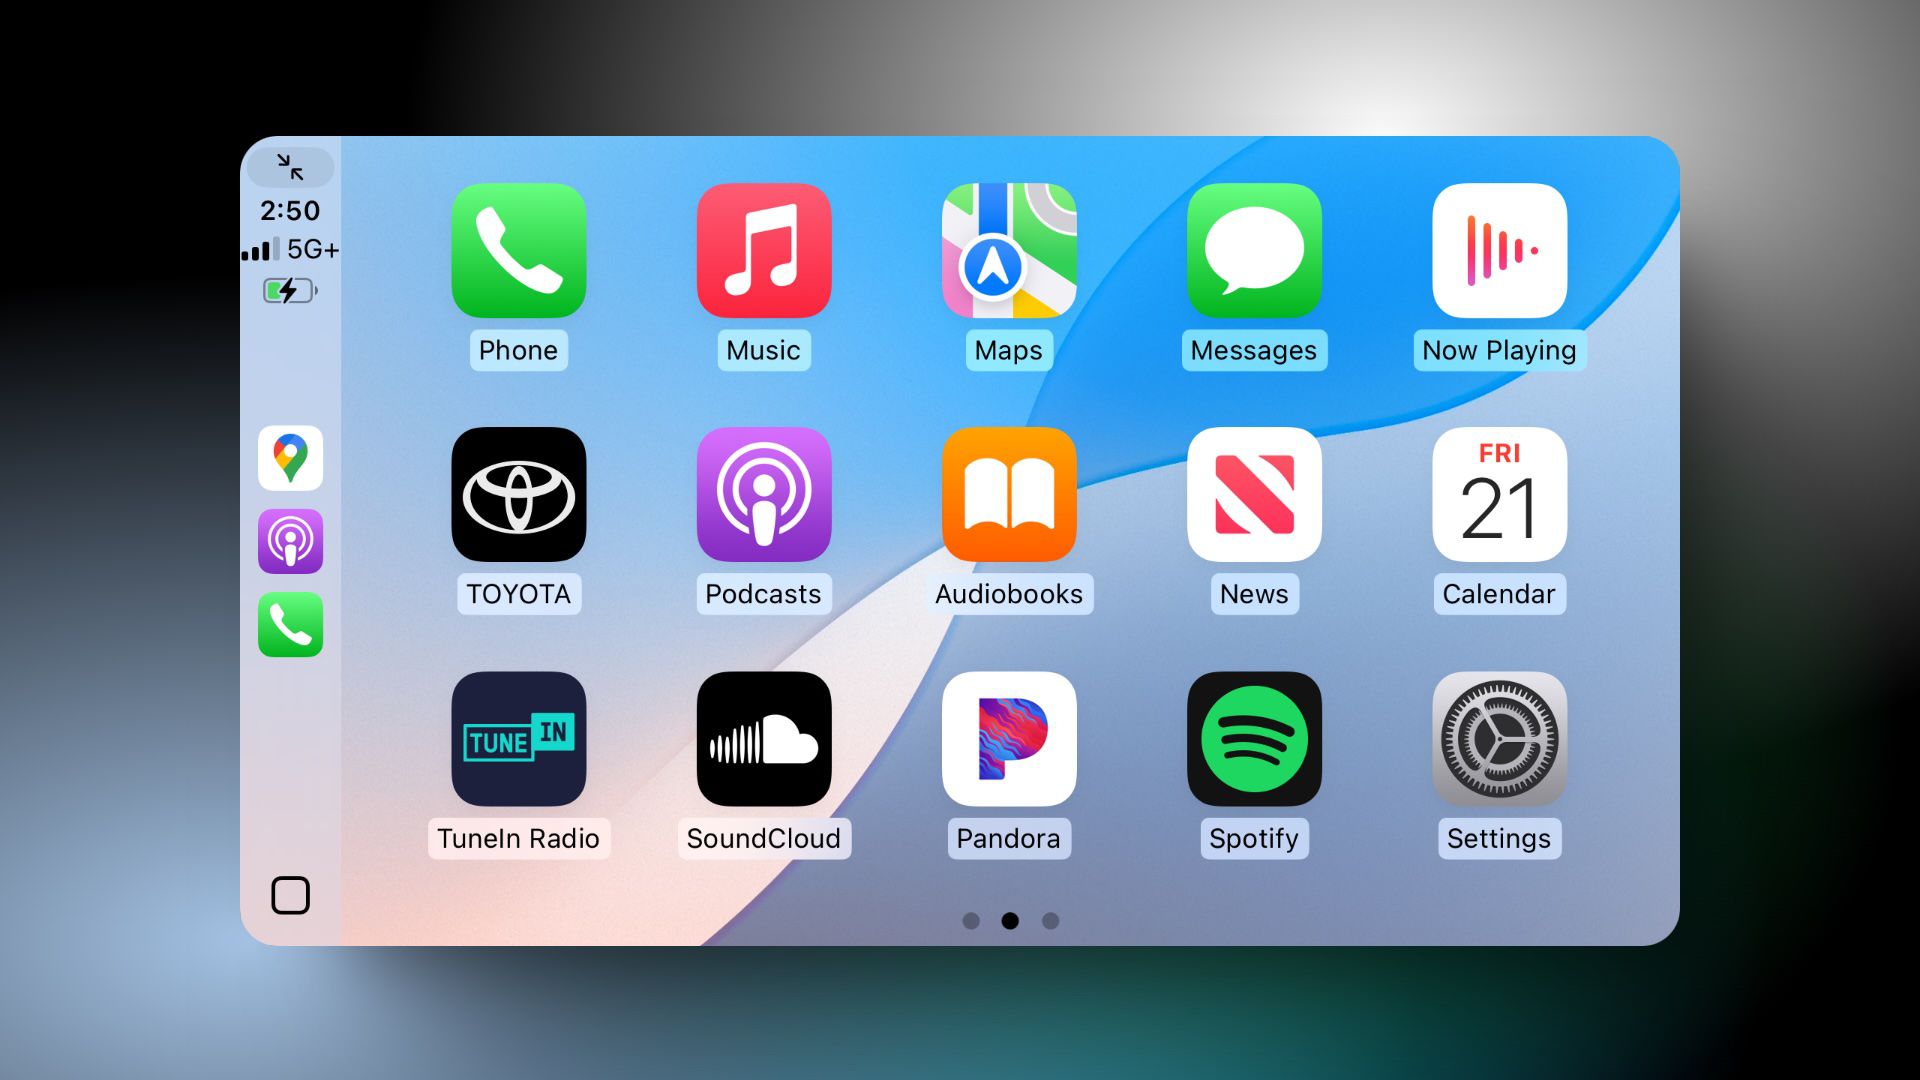This screenshot has height=1080, width=1920.
Task: Open Phone app from sidebar
Action: [291, 626]
